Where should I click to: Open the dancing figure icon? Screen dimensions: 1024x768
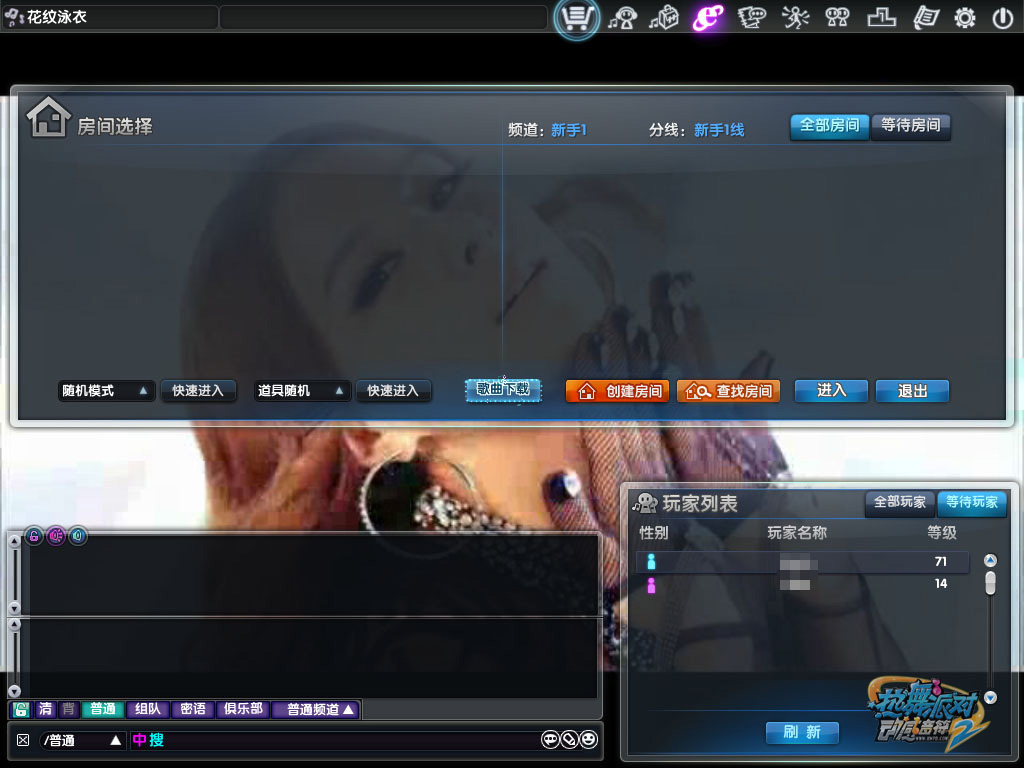795,18
